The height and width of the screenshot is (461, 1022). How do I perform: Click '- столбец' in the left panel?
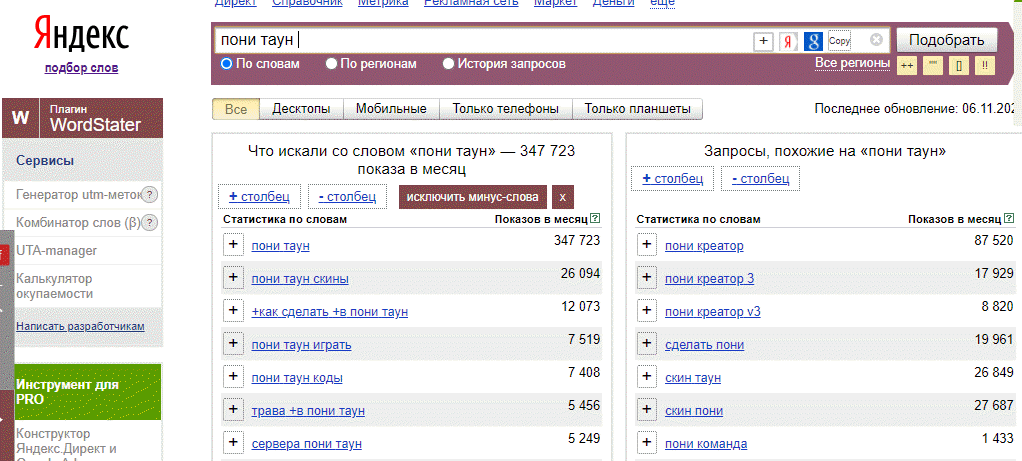pos(347,196)
